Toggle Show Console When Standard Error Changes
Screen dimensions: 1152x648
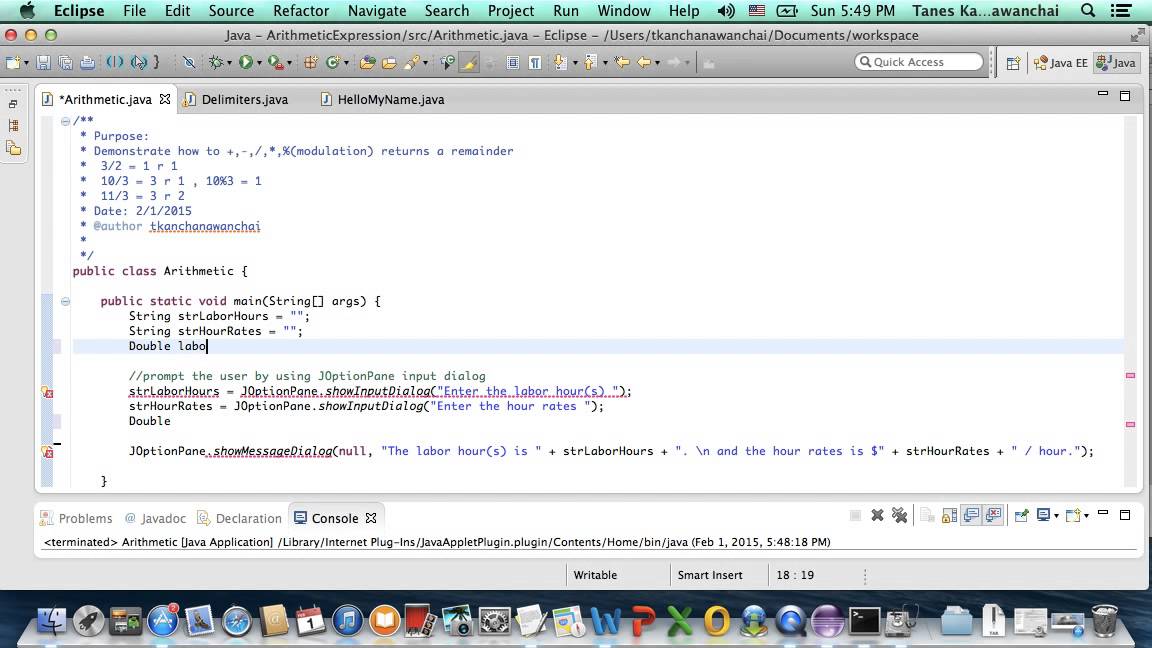pos(993,516)
